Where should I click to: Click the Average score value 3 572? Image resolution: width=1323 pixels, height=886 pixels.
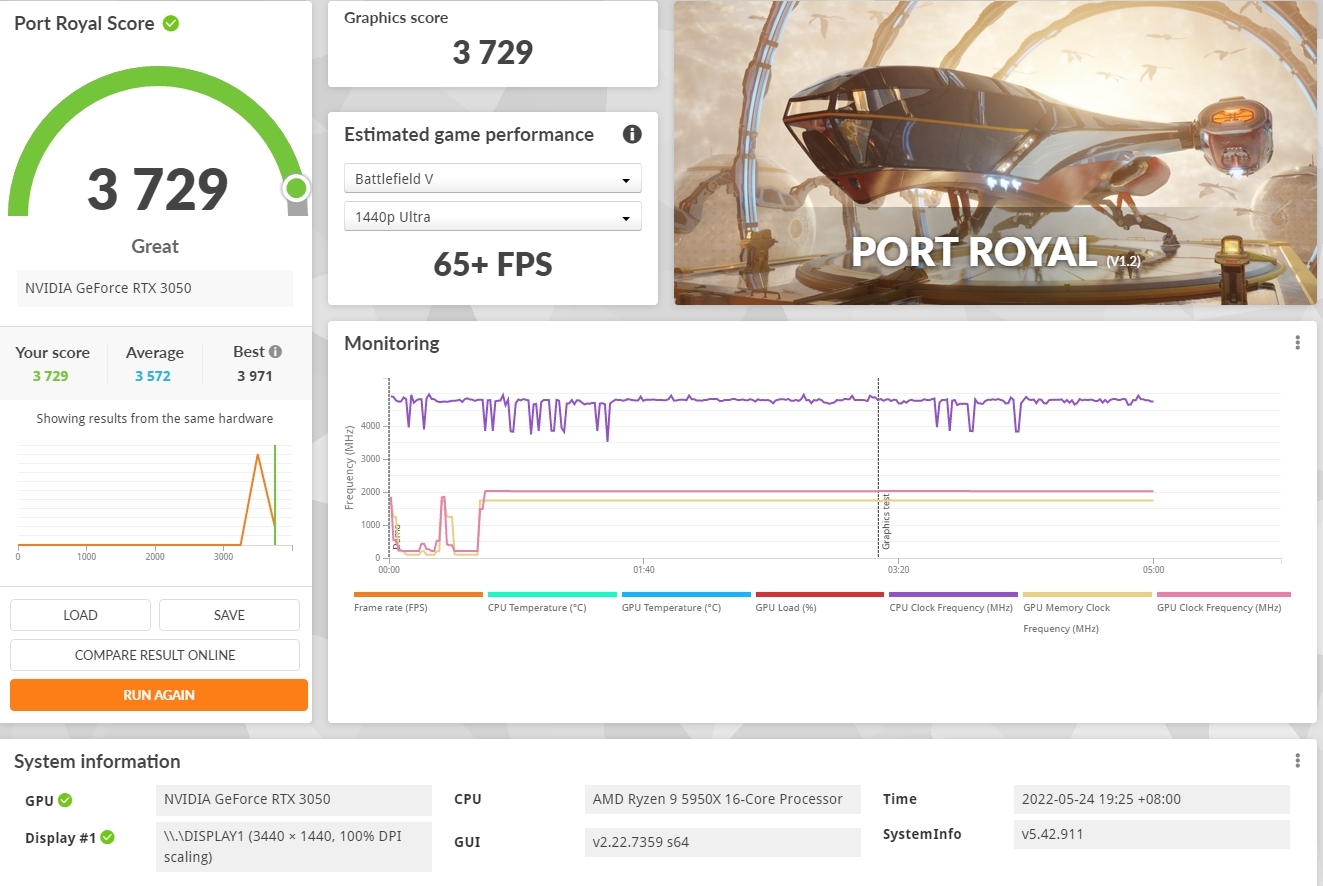[x=153, y=376]
